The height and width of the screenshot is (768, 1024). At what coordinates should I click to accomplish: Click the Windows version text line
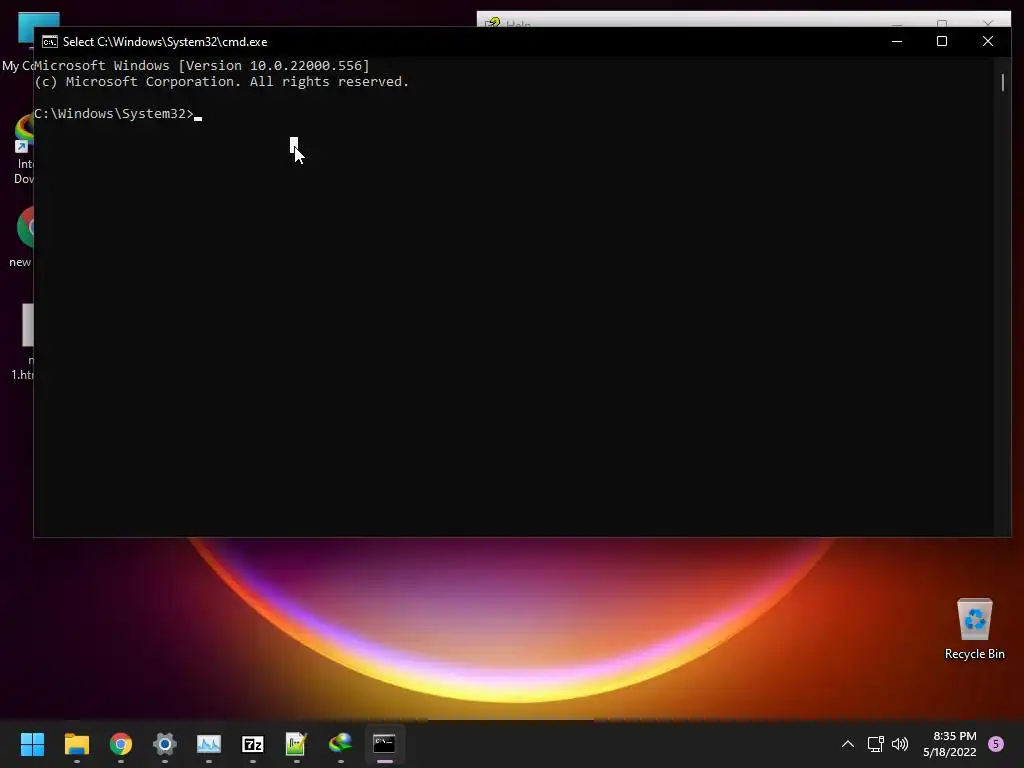pyautogui.click(x=202, y=65)
